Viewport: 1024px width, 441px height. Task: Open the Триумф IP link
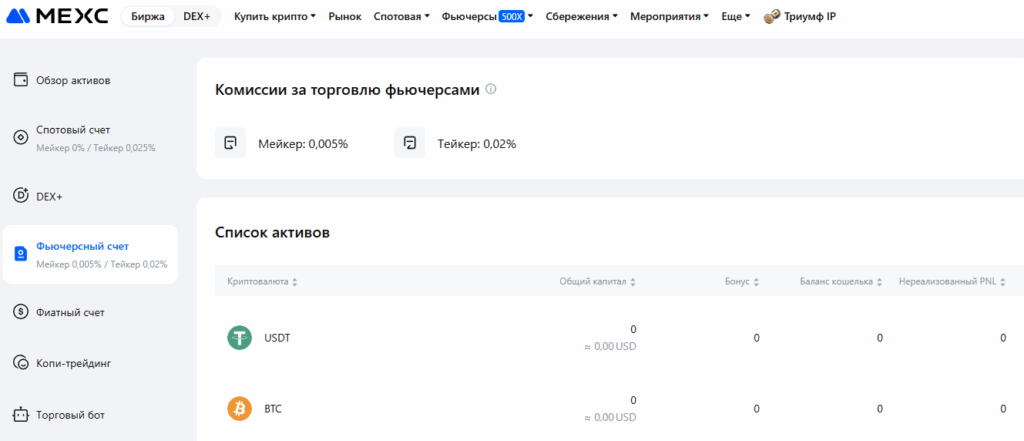[x=799, y=16]
